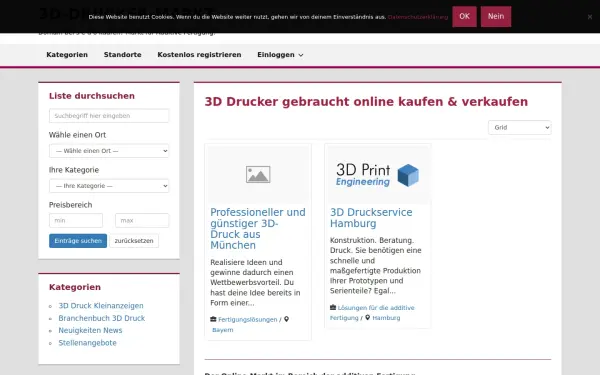Click the map pin icon before Hamburg
The height and width of the screenshot is (375, 600).
[367, 317]
